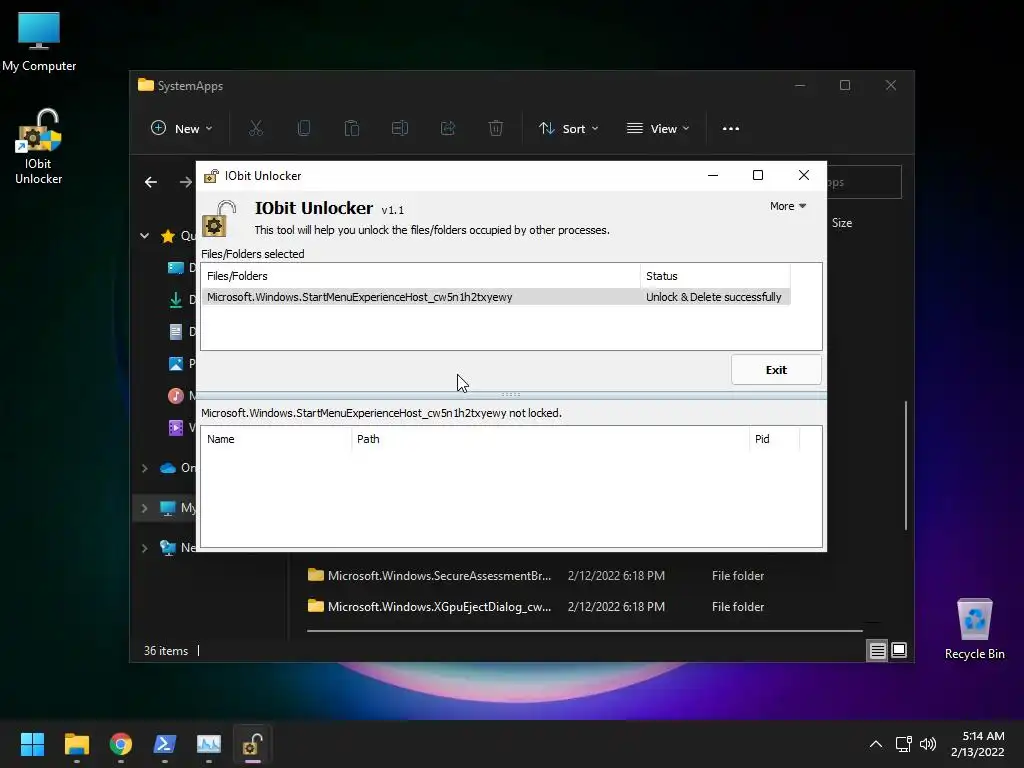
Task: Click Copy icon in SystemApps toolbar
Action: point(304,128)
